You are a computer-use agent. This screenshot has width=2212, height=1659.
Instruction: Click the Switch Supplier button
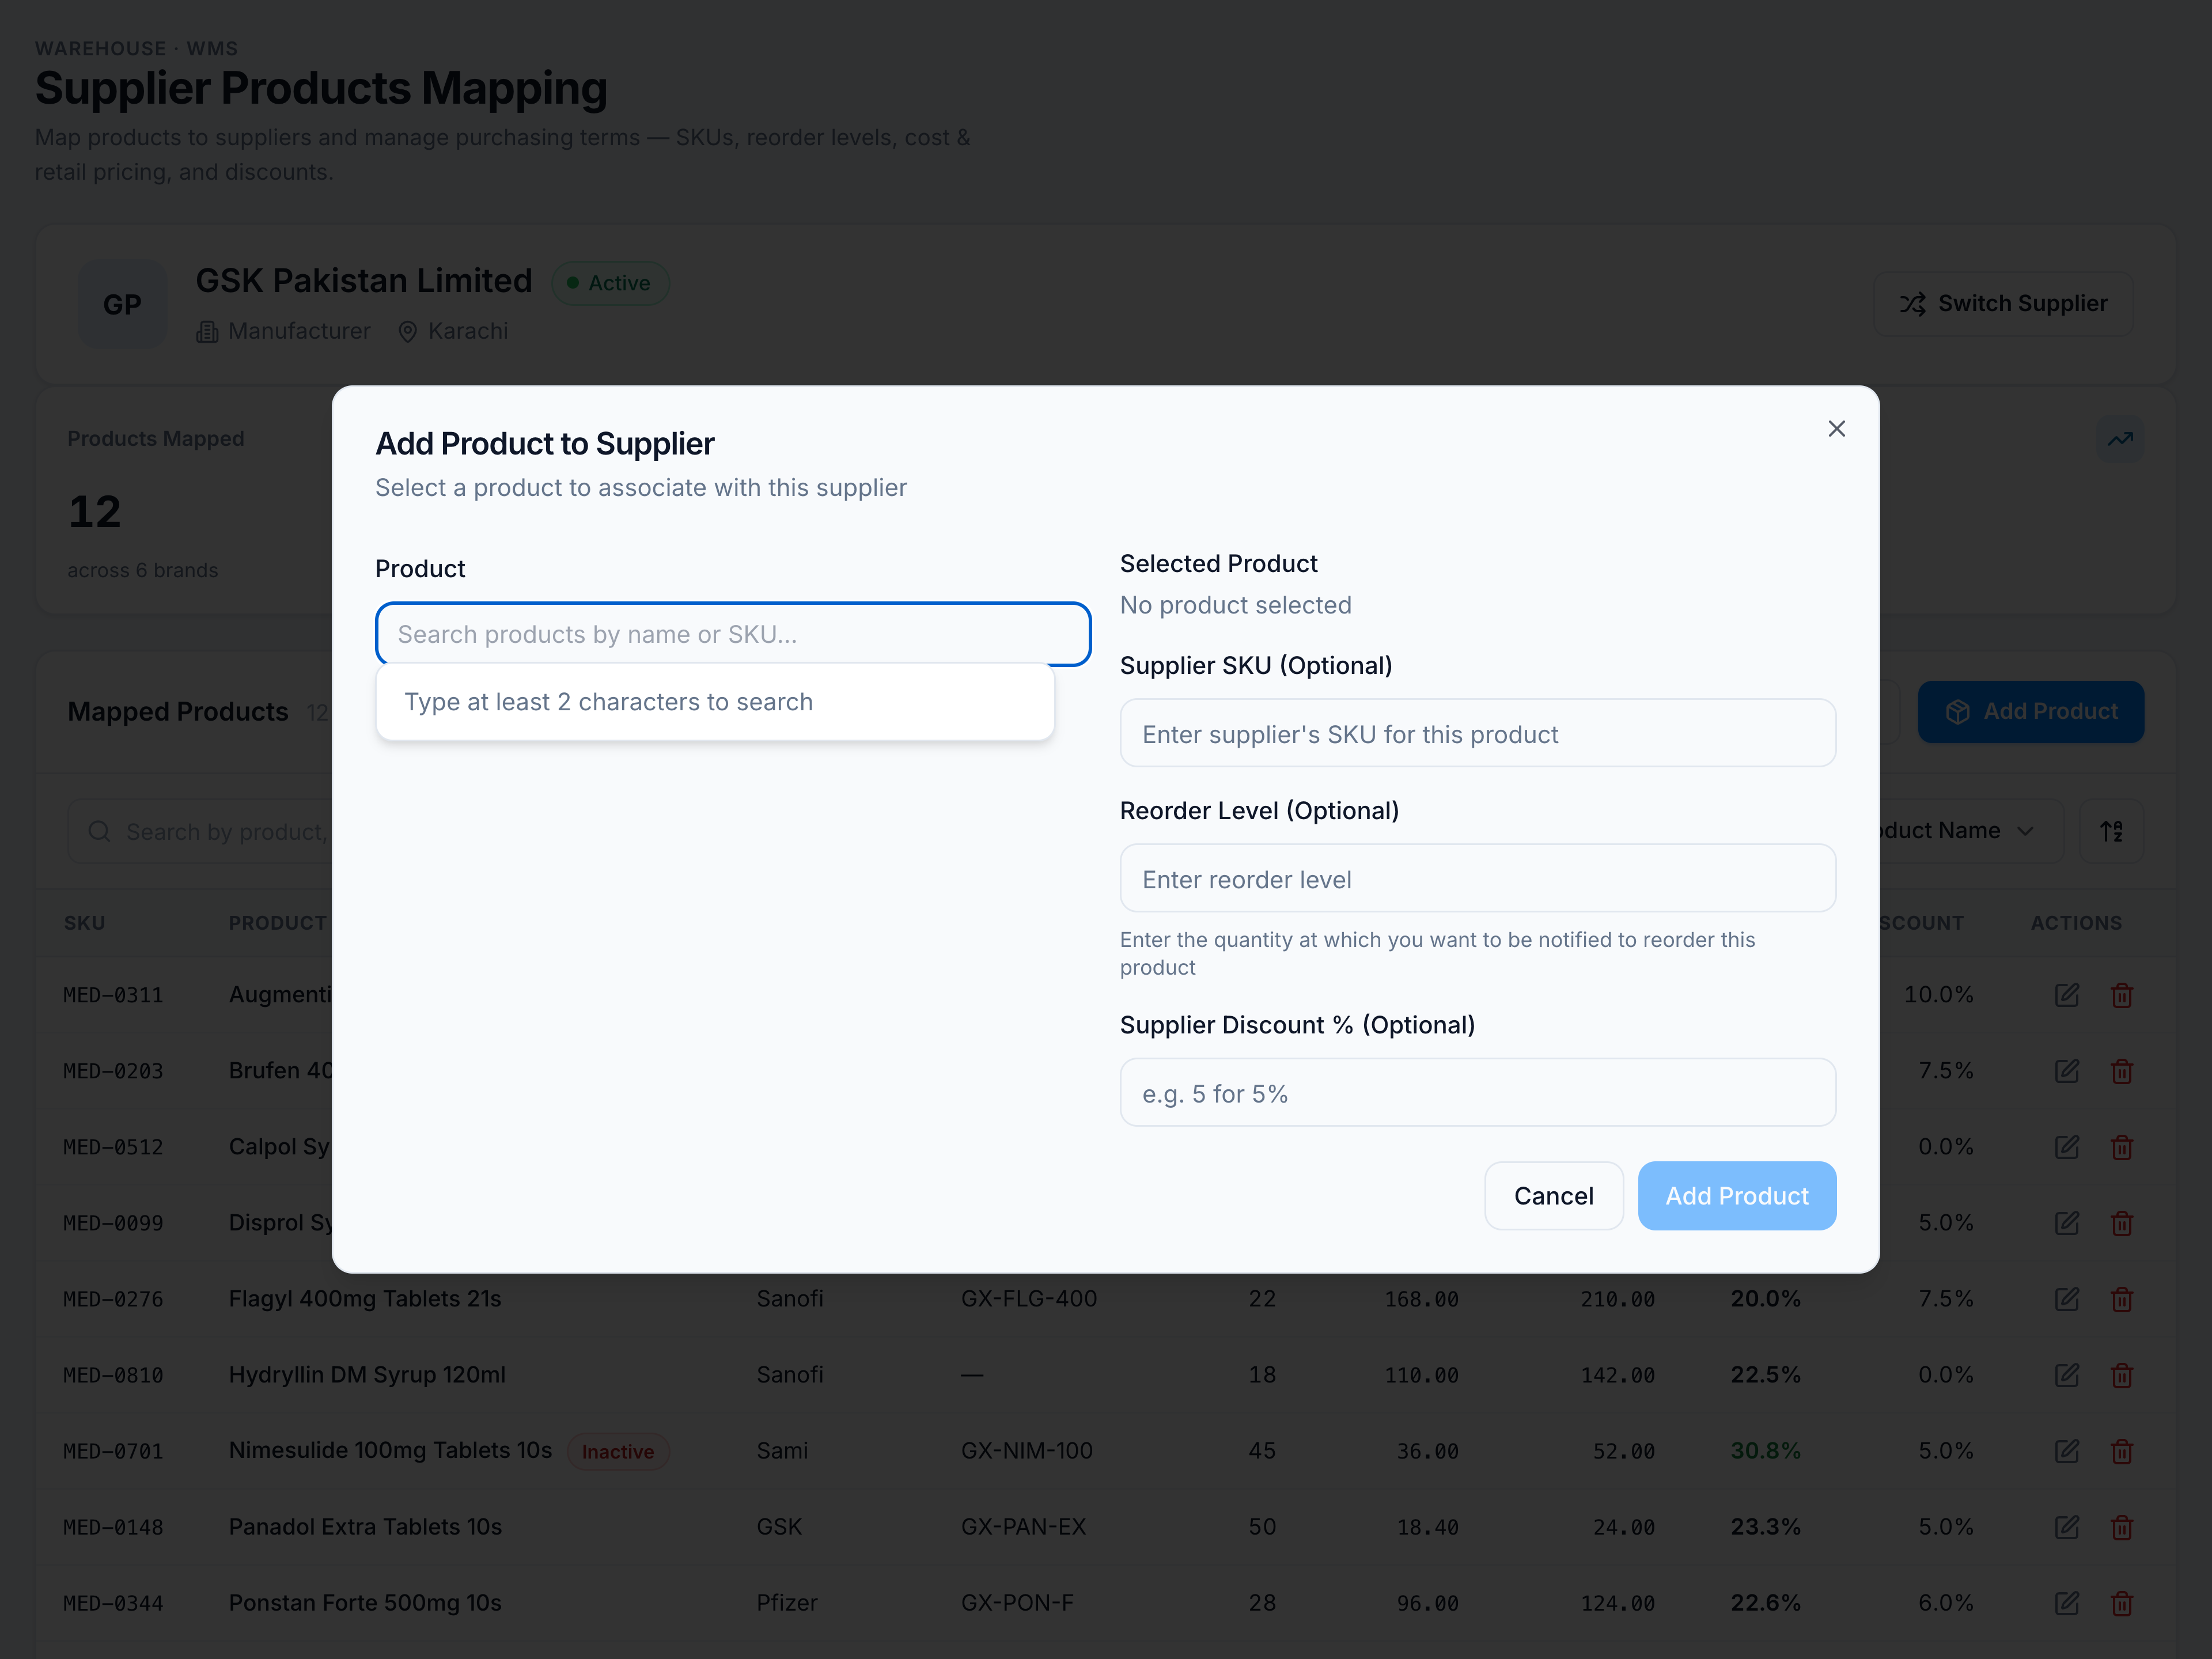click(x=2003, y=304)
